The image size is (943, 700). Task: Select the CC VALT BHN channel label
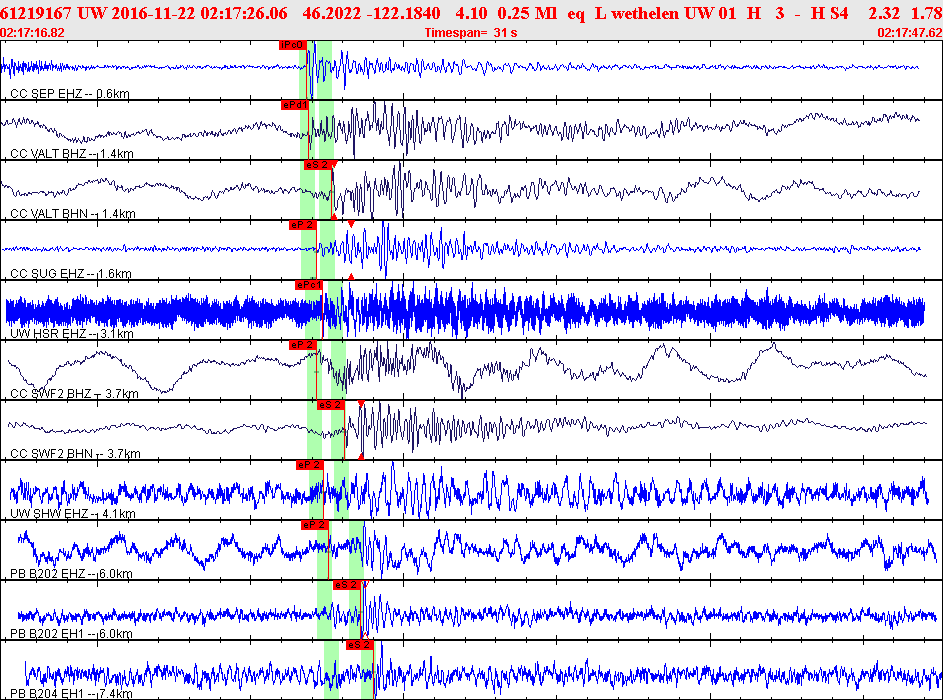pyautogui.click(x=73, y=214)
